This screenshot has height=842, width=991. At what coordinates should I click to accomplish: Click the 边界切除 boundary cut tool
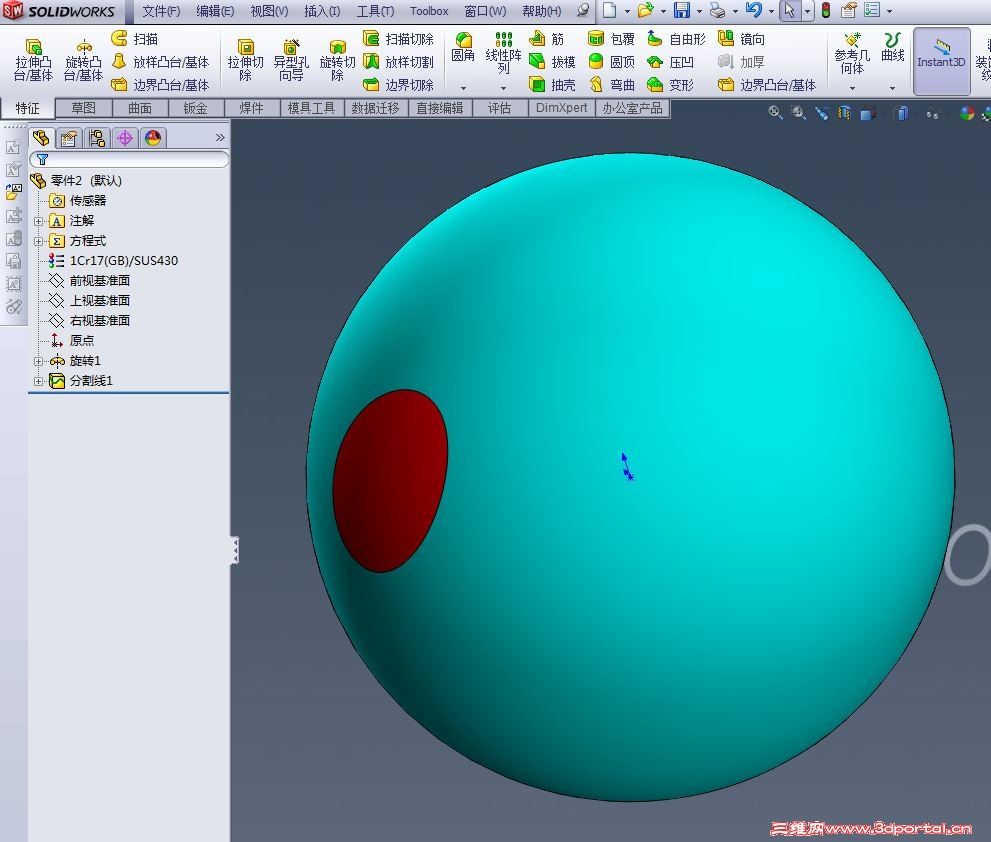pos(398,84)
